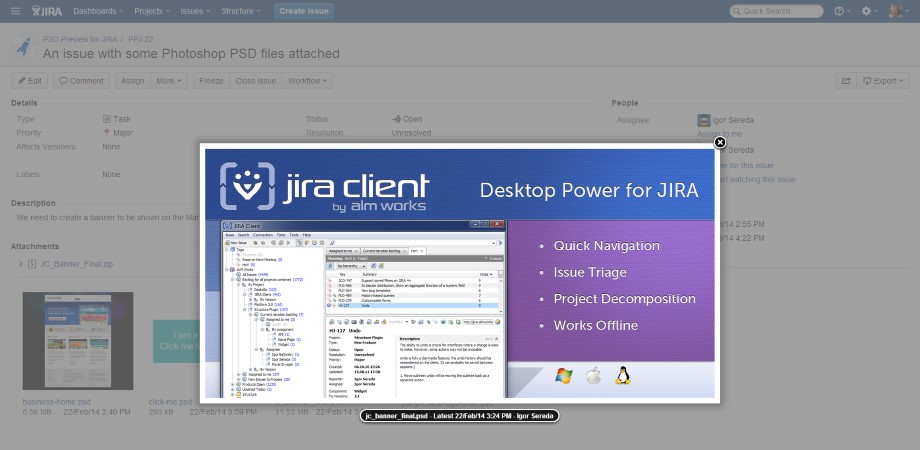Image resolution: width=920 pixels, height=450 pixels.
Task: Click the Assign button
Action: click(133, 81)
